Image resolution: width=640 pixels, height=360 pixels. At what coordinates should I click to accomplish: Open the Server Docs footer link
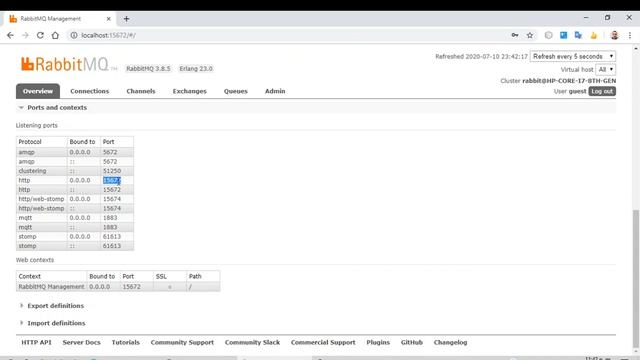(x=81, y=342)
